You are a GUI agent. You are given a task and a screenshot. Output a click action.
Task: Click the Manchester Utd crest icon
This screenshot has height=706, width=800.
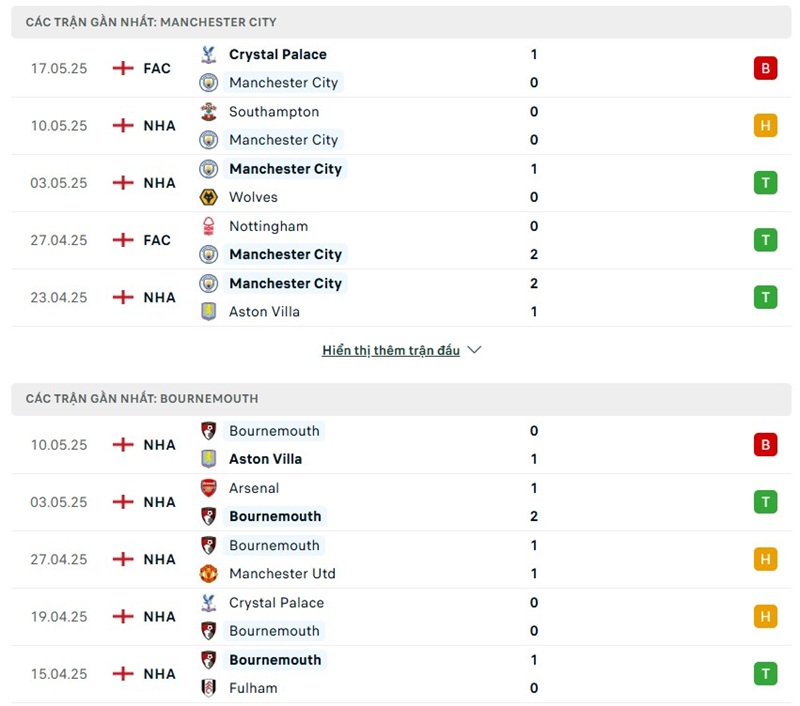(x=208, y=574)
